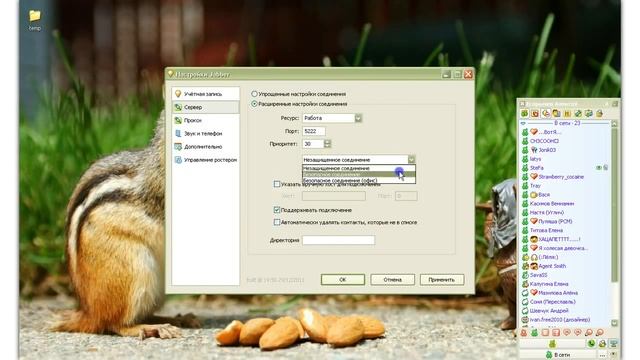Screen dimensions: 640x360
Task: Open the Звук и телефон section
Action: pyautogui.click(x=205, y=133)
